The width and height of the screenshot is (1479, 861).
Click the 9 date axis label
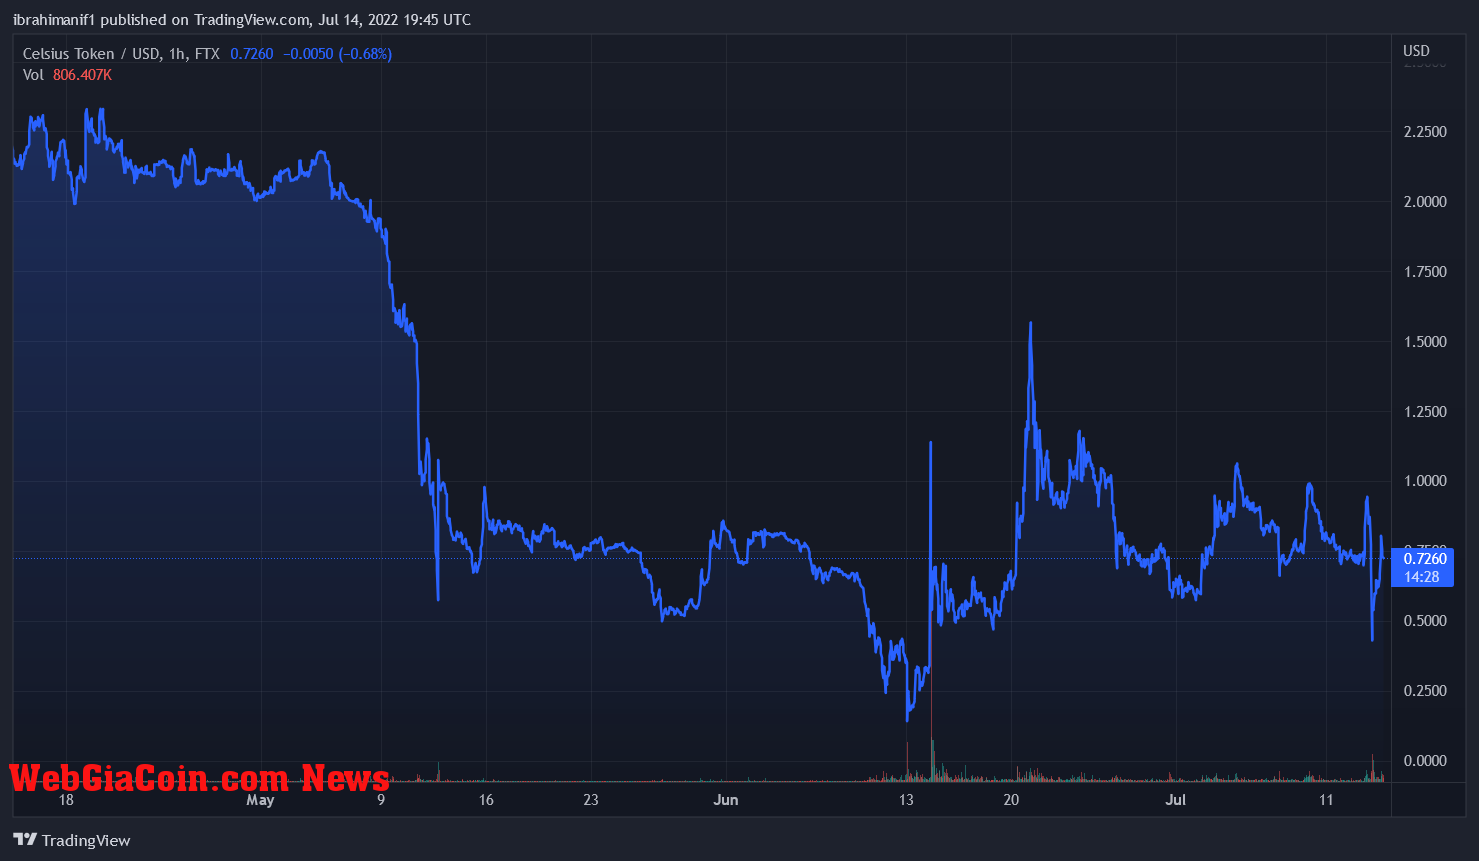(381, 800)
